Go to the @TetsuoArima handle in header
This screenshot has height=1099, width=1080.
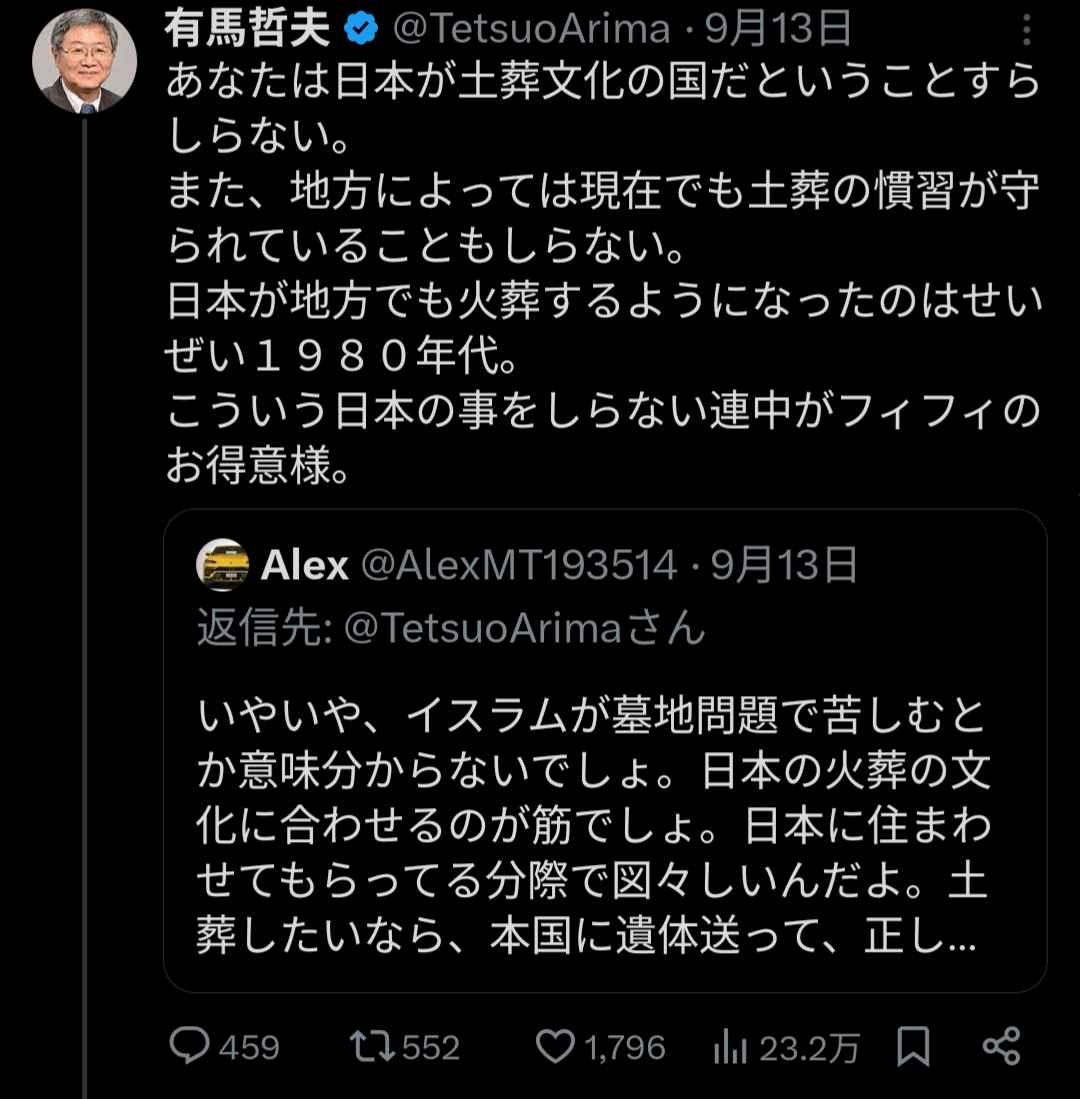pyautogui.click(x=531, y=31)
